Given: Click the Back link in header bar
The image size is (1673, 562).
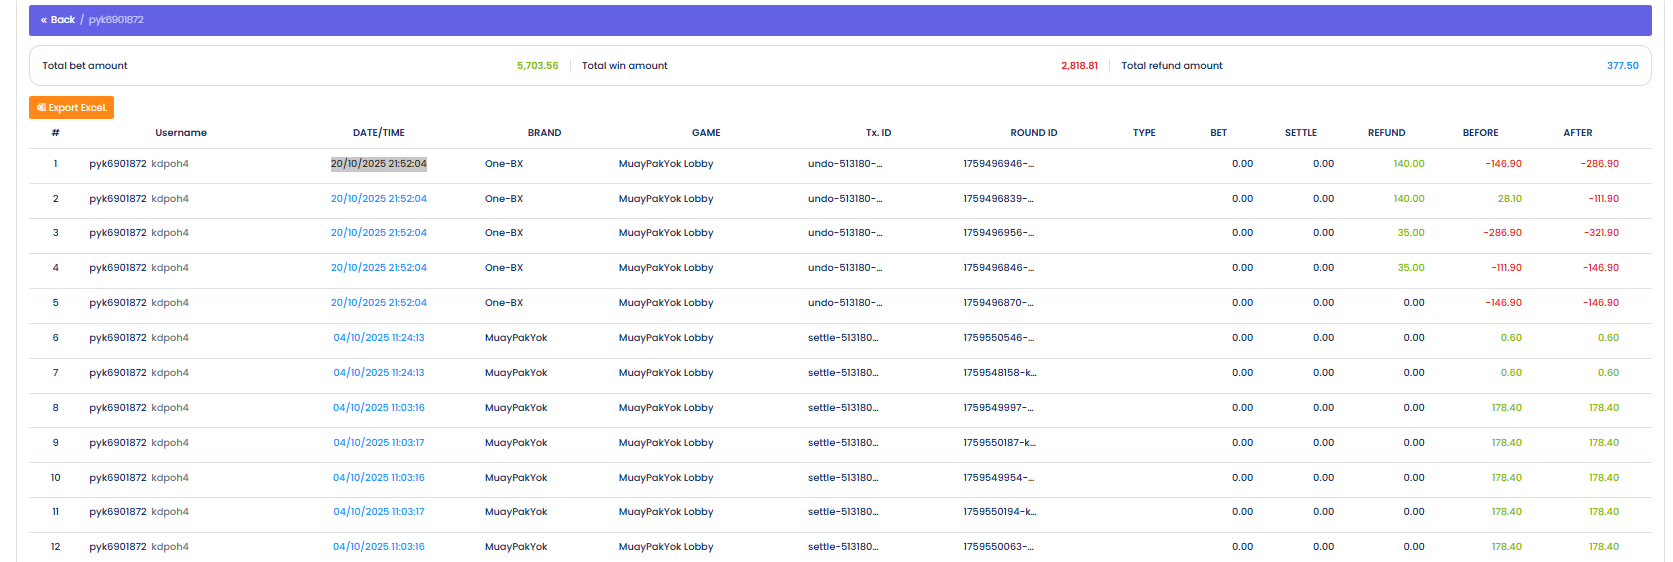Looking at the screenshot, I should point(58,20).
